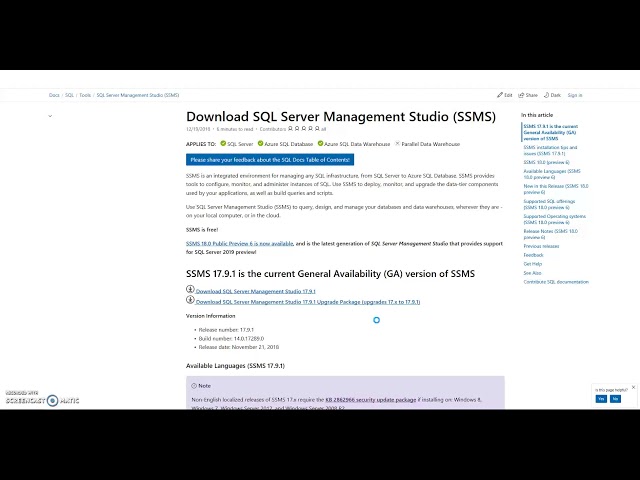Jump to Feedback in article navigation
640x480 pixels.
click(x=533, y=255)
